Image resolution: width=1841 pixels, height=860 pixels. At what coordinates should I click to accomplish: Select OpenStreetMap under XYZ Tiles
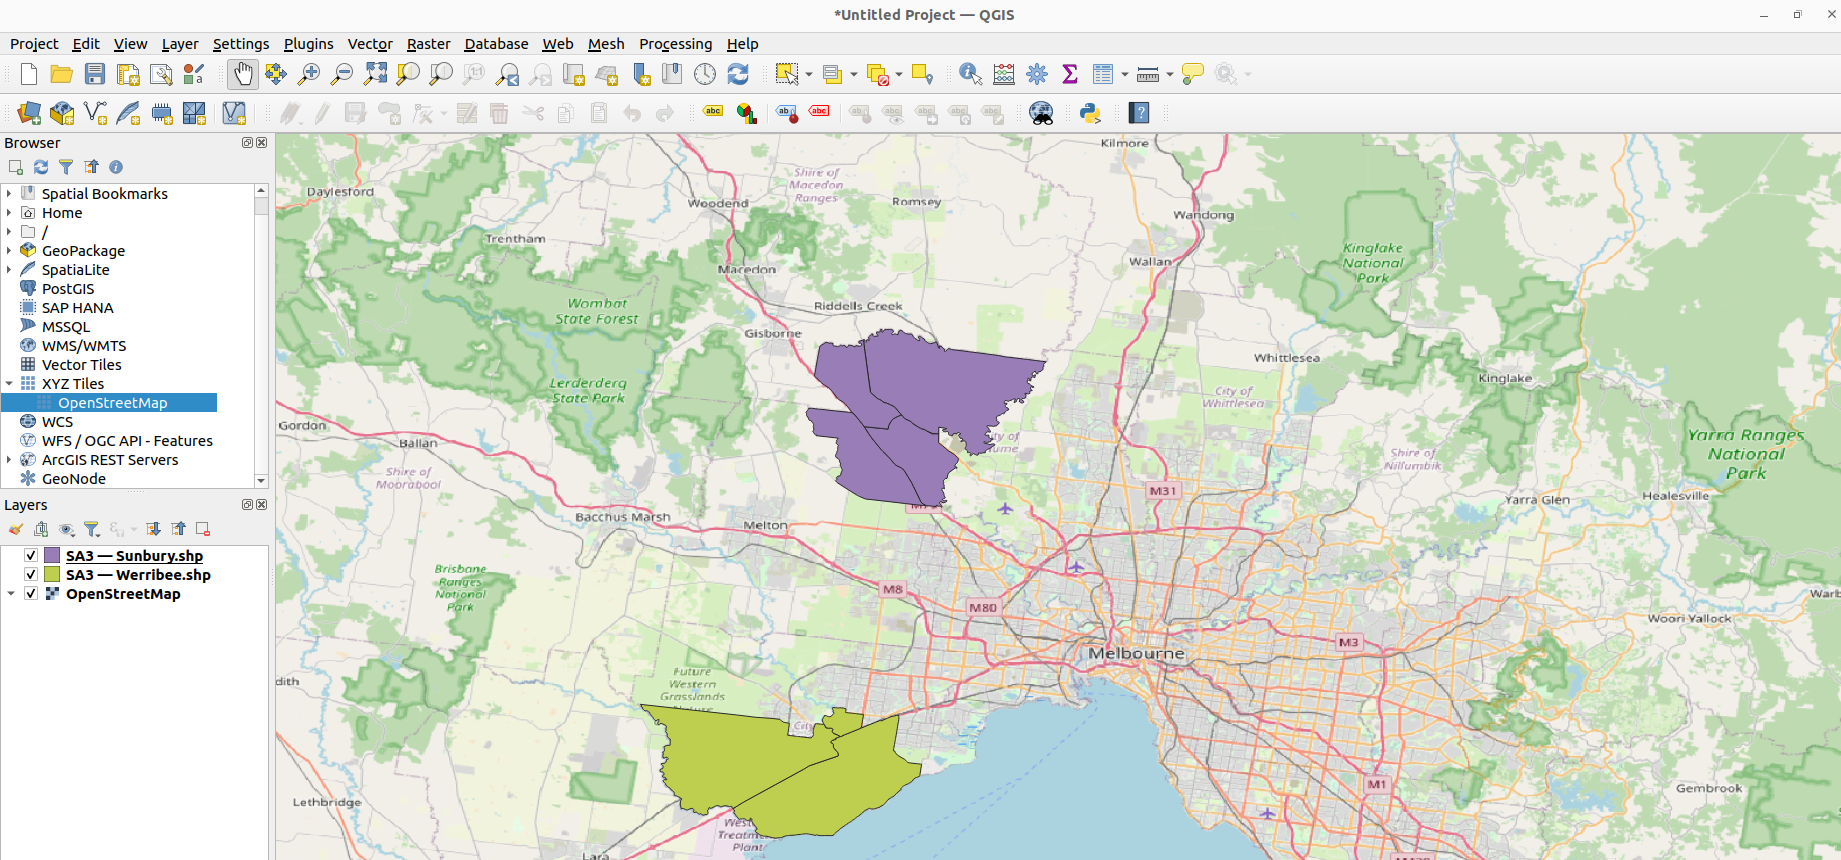pos(112,403)
